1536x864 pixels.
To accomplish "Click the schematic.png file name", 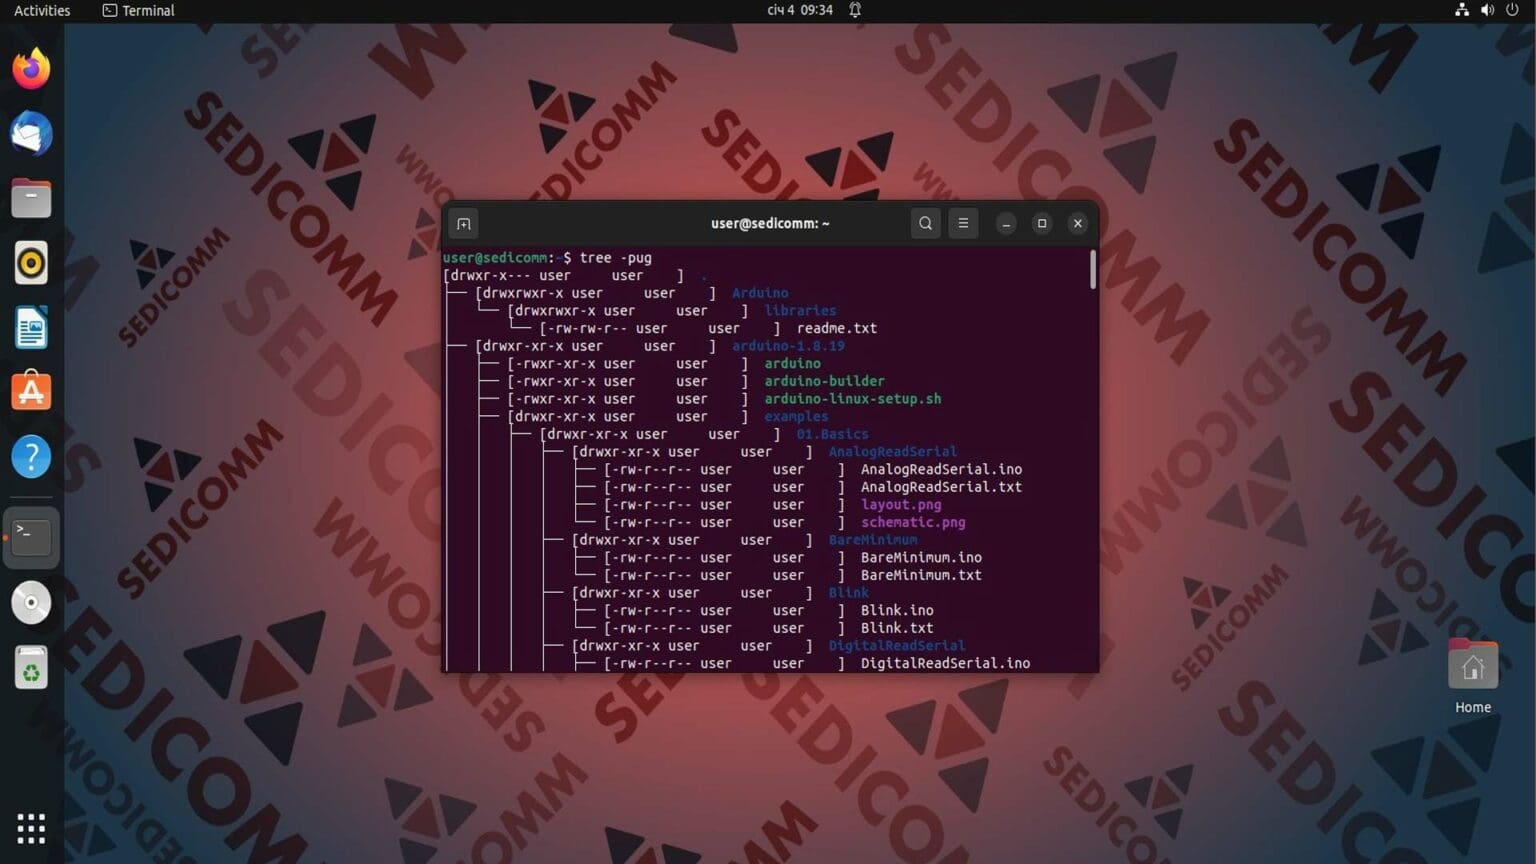I will click(913, 522).
